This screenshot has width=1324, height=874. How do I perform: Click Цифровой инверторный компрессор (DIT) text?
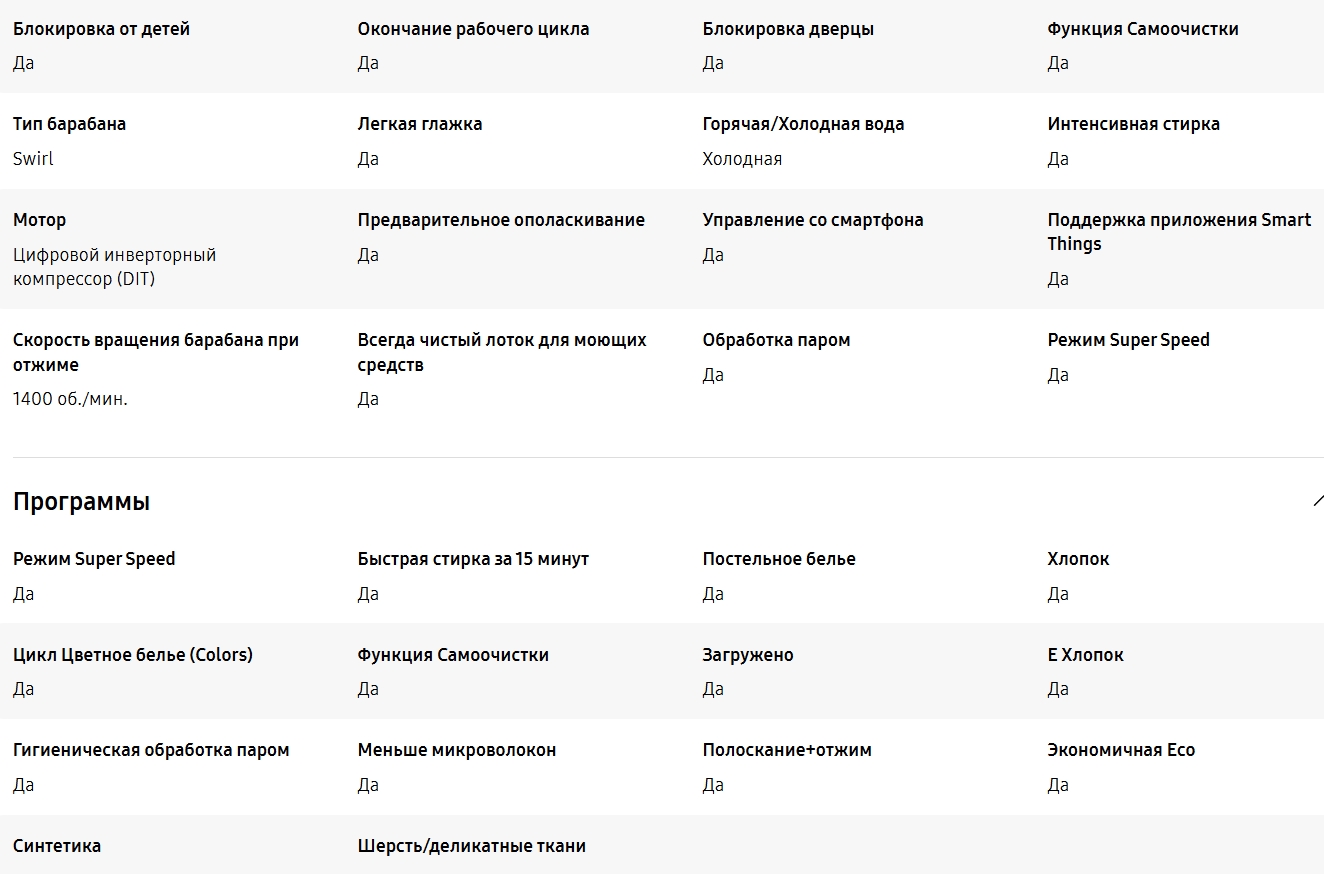coord(114,267)
